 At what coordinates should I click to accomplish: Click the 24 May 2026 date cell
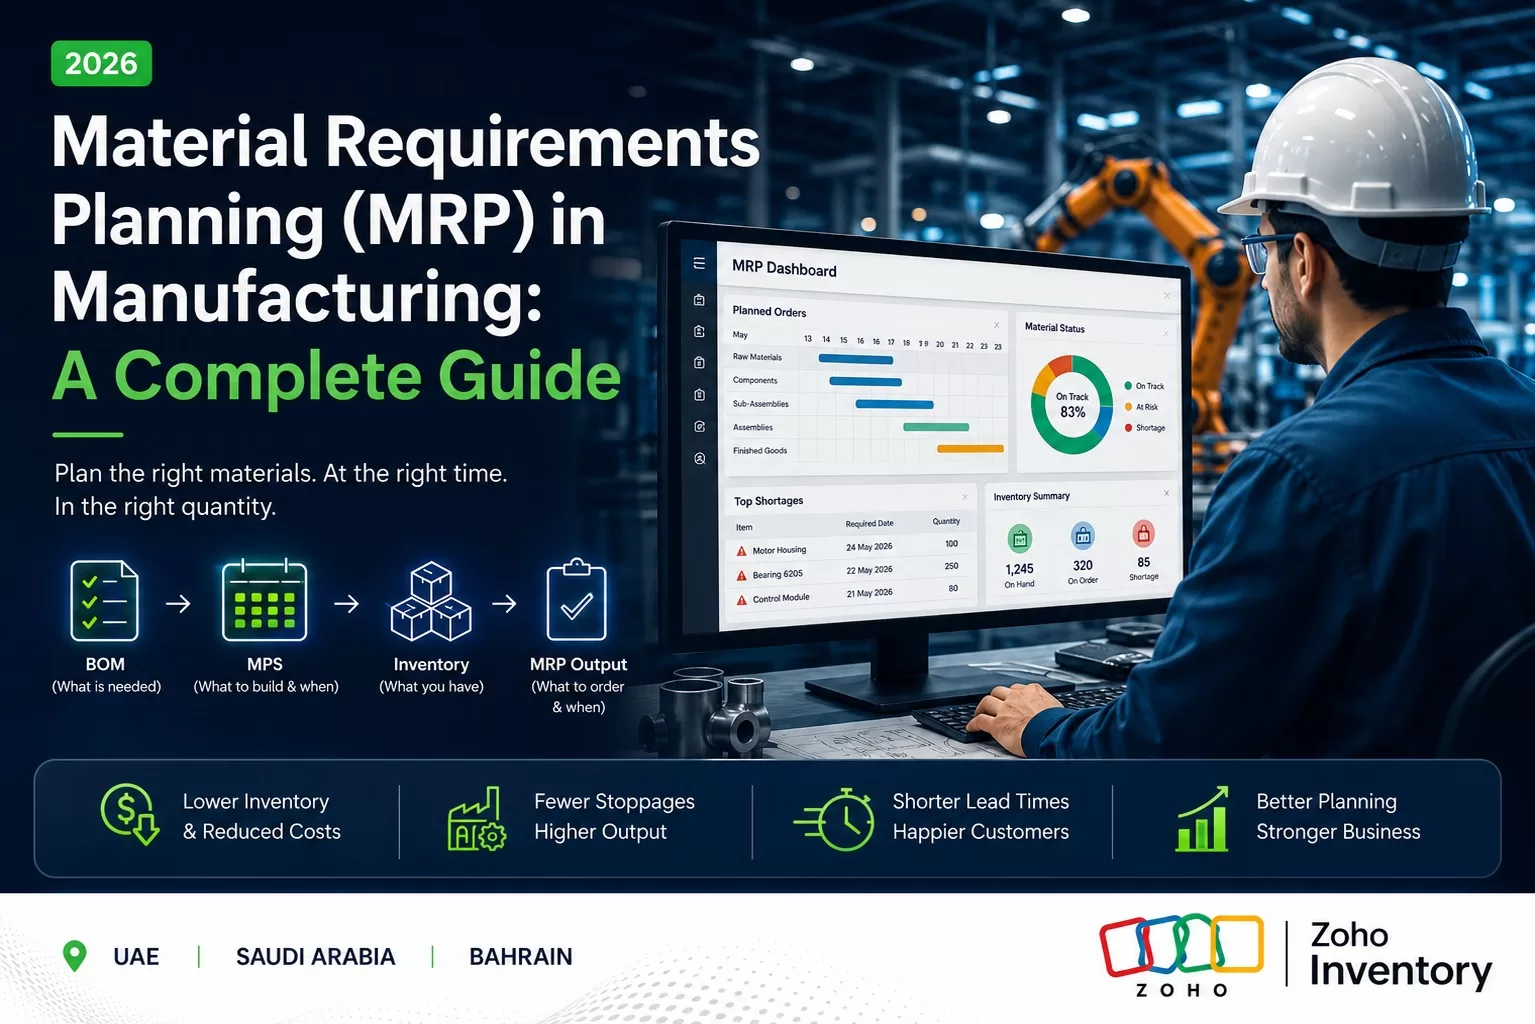pos(869,547)
